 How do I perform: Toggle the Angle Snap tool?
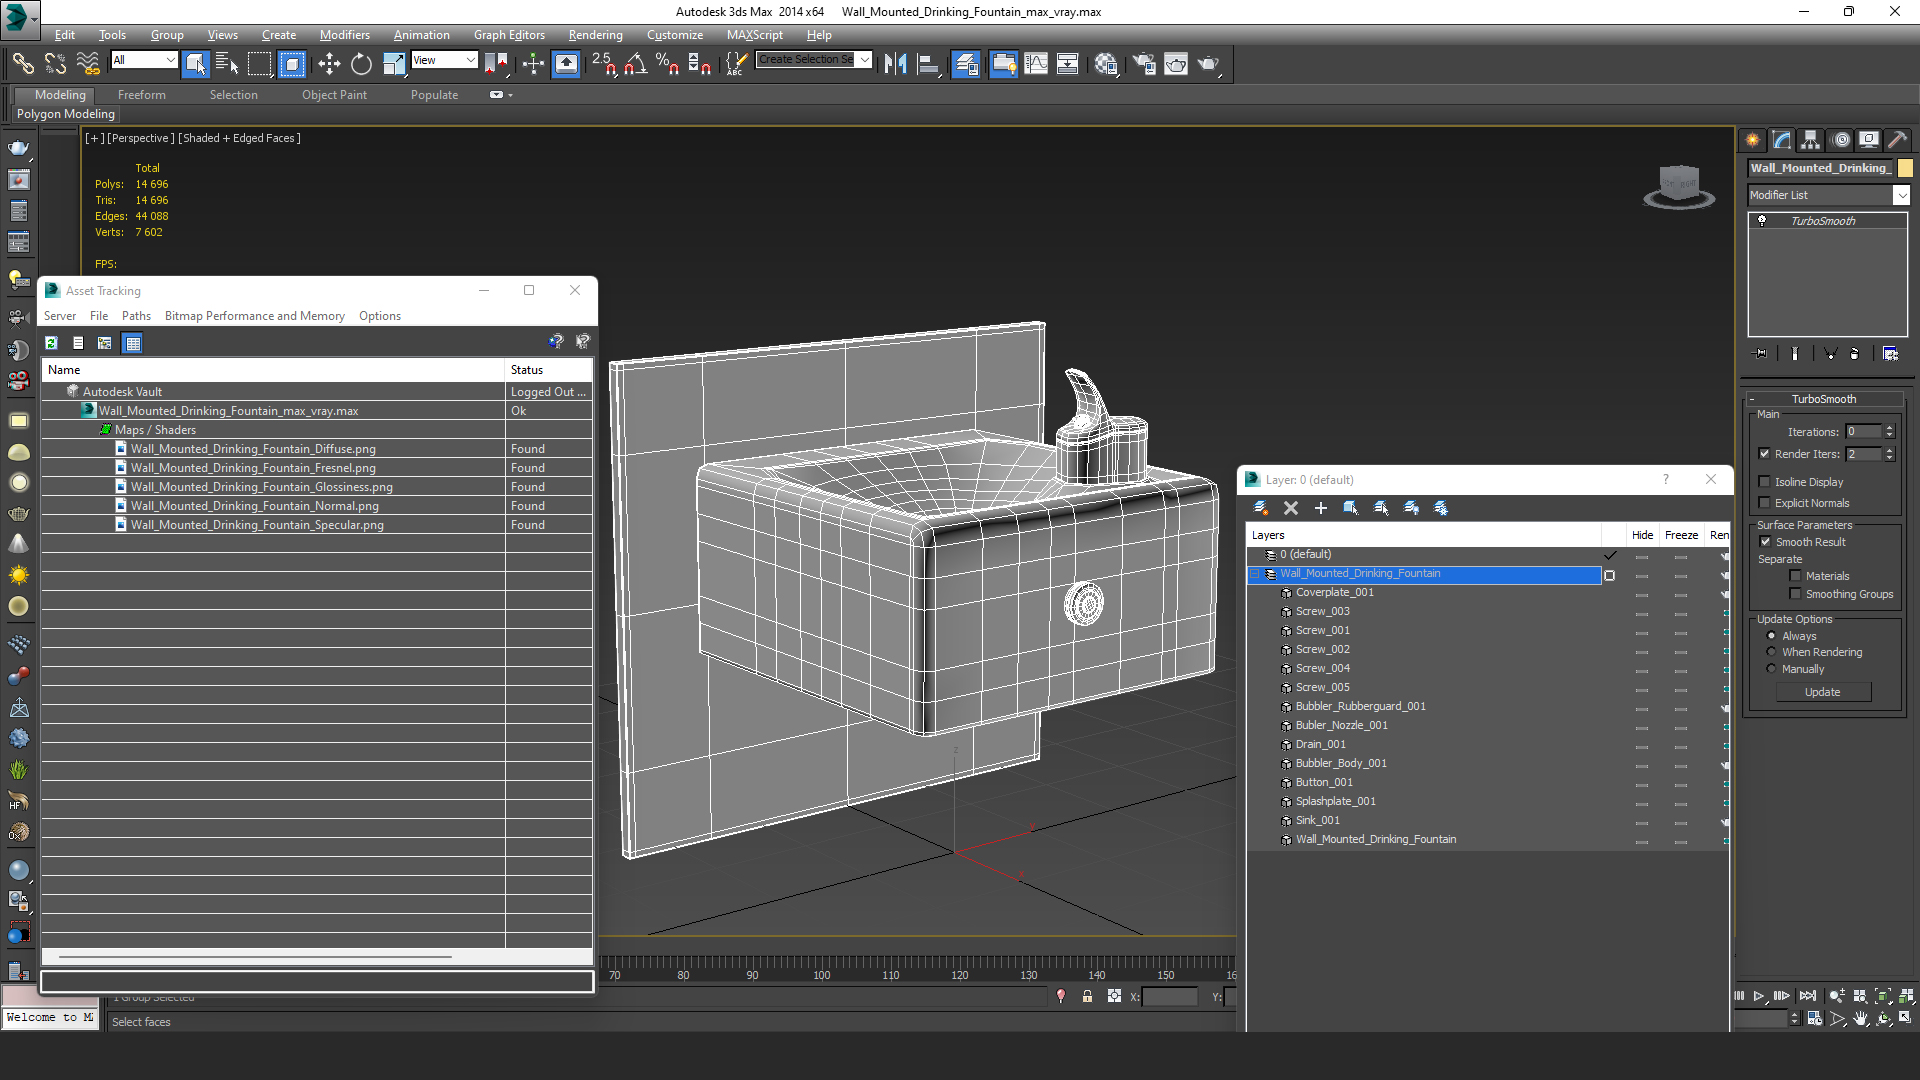pos(635,64)
